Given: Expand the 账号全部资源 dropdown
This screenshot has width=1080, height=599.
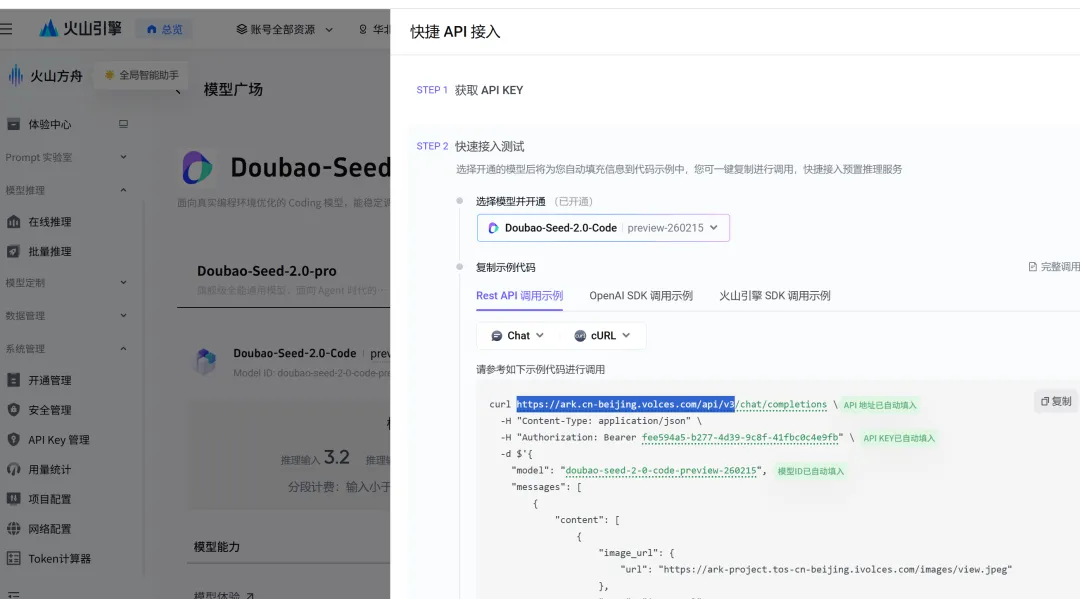Looking at the screenshot, I should [x=284, y=30].
